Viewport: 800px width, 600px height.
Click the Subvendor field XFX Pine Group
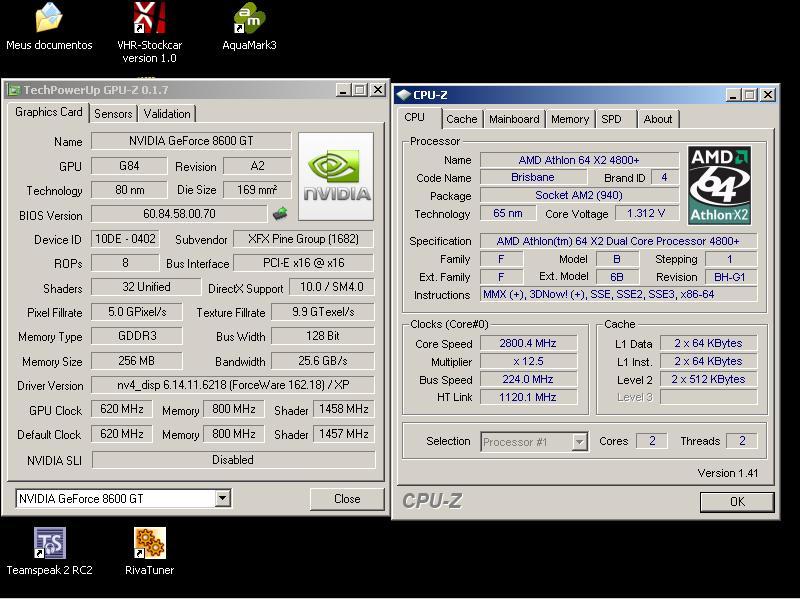[x=303, y=239]
